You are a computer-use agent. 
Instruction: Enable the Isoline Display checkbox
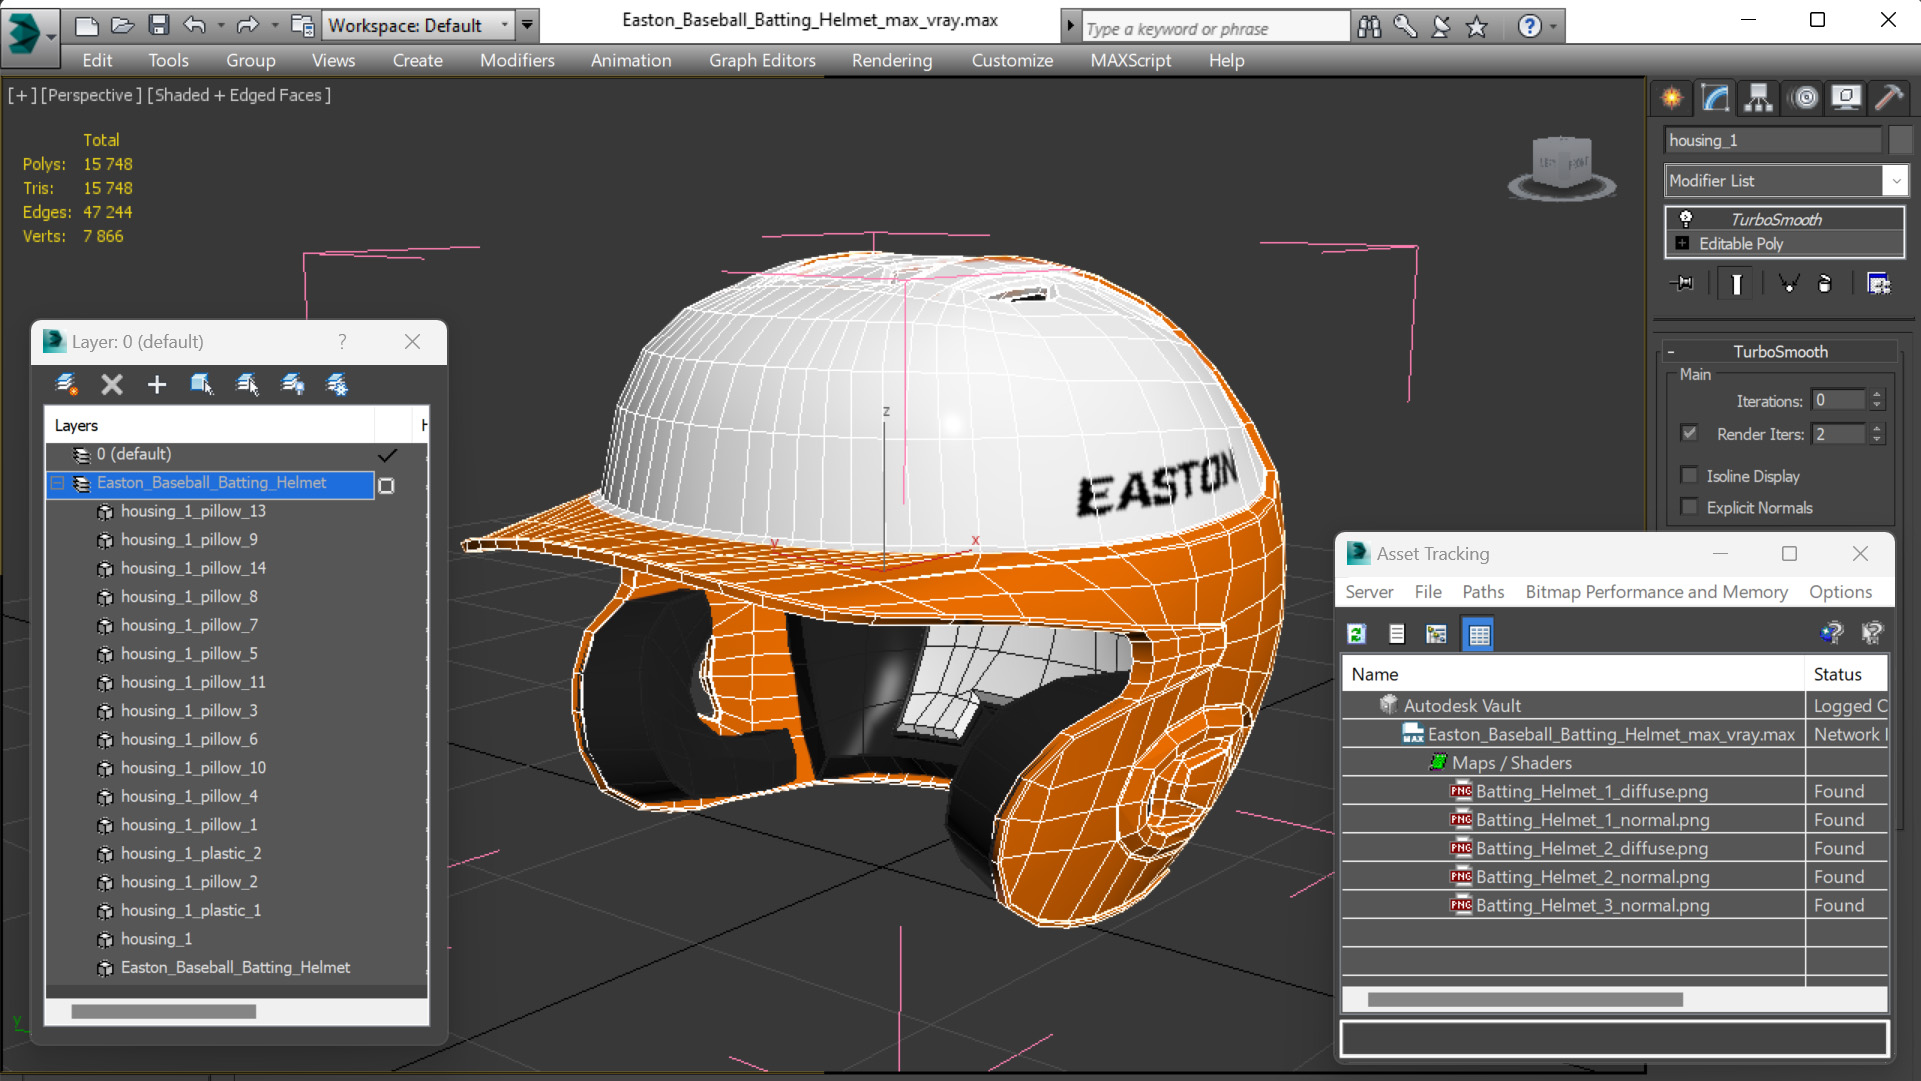point(1689,475)
